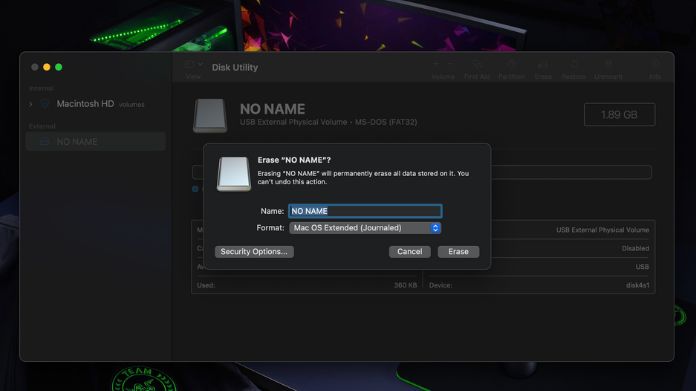
Task: Click the drive icon in the erase dialog
Action: pyautogui.click(x=233, y=174)
